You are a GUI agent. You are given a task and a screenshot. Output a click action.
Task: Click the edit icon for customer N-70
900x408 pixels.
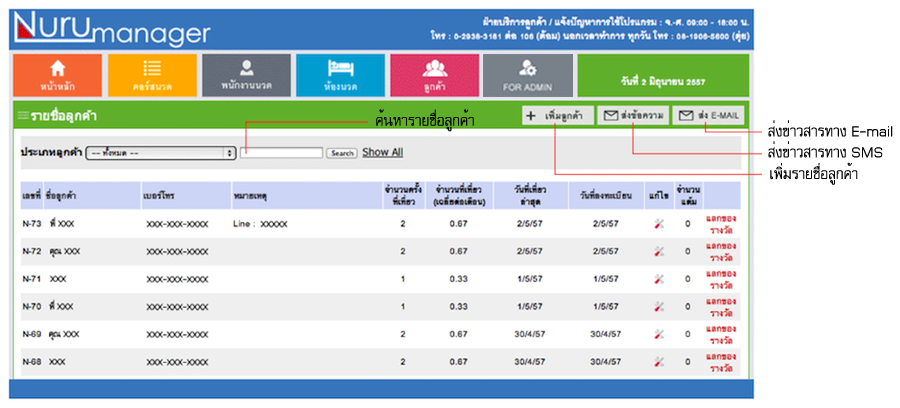tap(657, 306)
